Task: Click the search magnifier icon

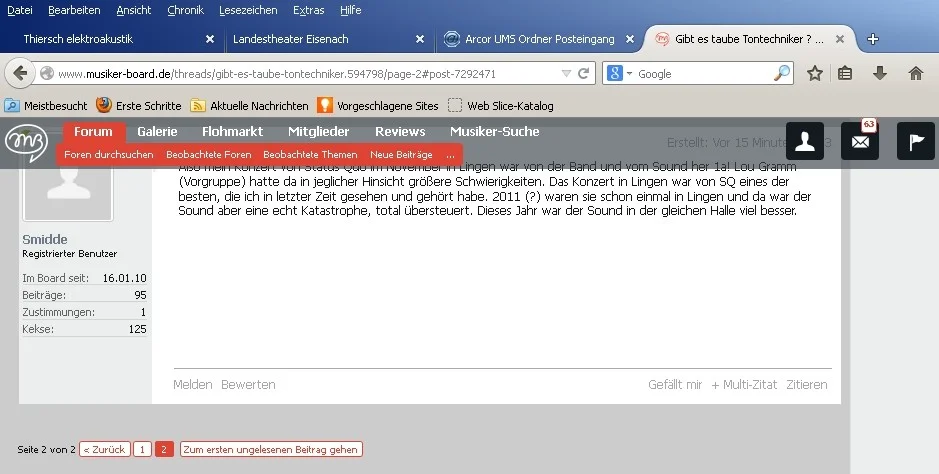Action: [x=782, y=73]
